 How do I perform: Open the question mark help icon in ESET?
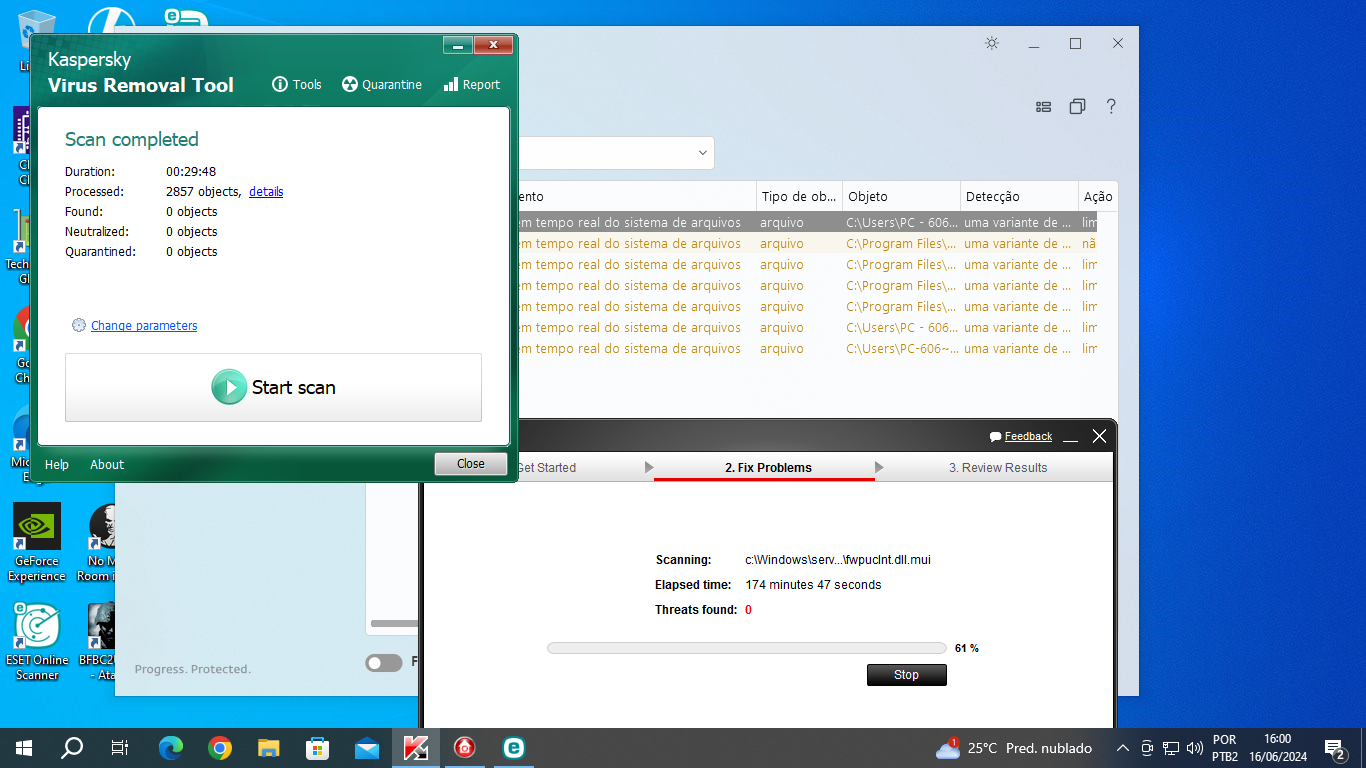(1111, 107)
